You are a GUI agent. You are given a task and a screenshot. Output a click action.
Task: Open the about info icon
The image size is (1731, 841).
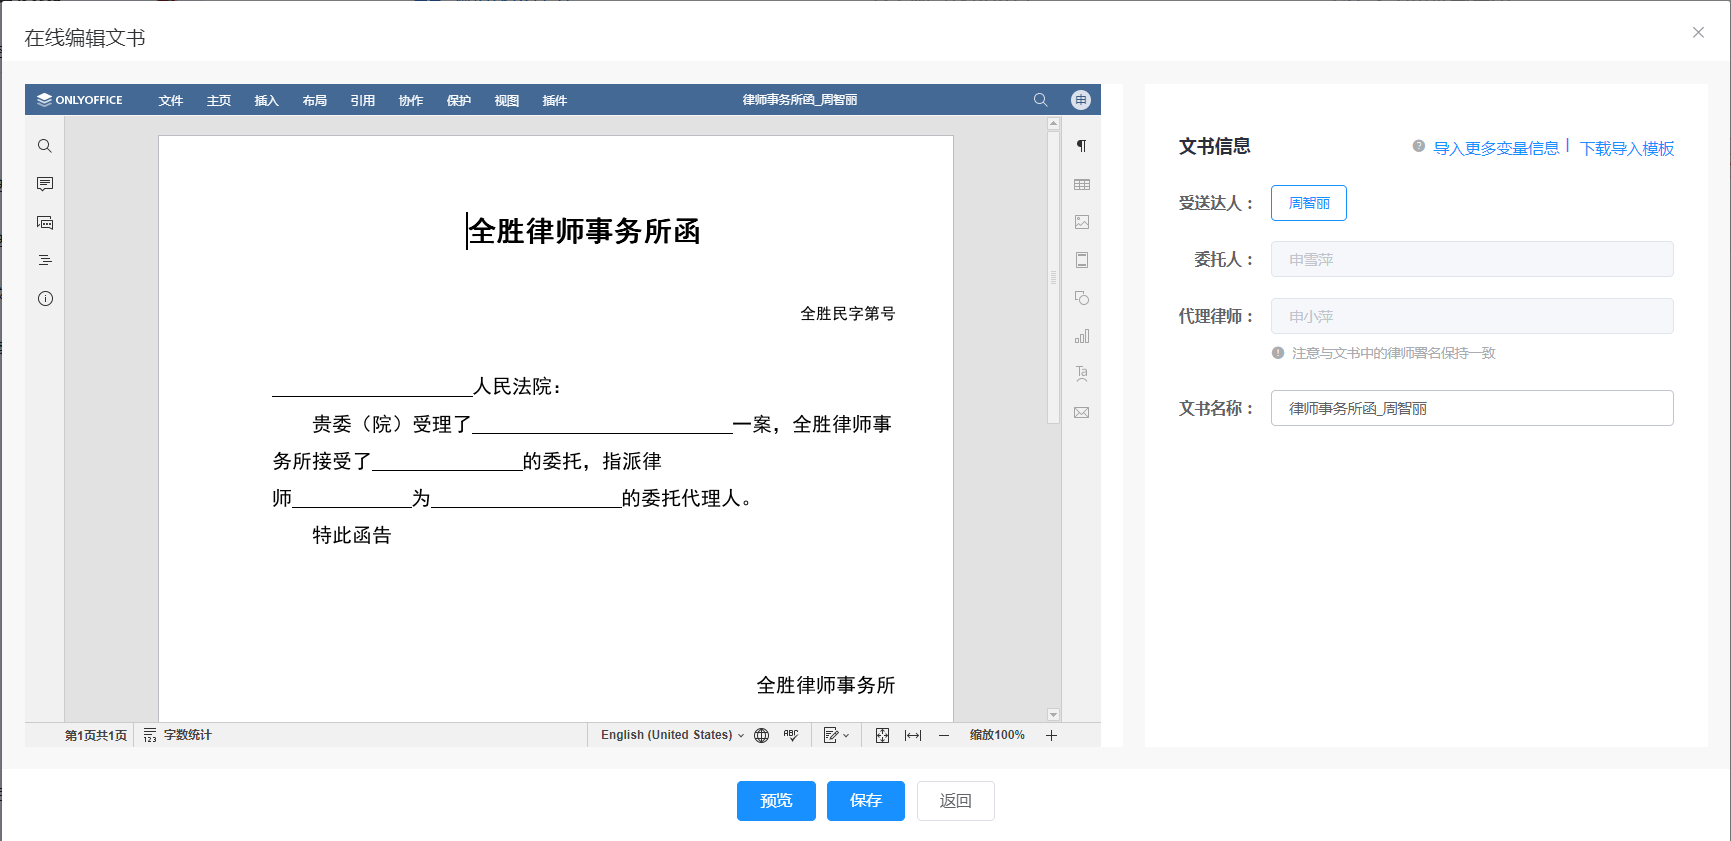pyautogui.click(x=45, y=298)
